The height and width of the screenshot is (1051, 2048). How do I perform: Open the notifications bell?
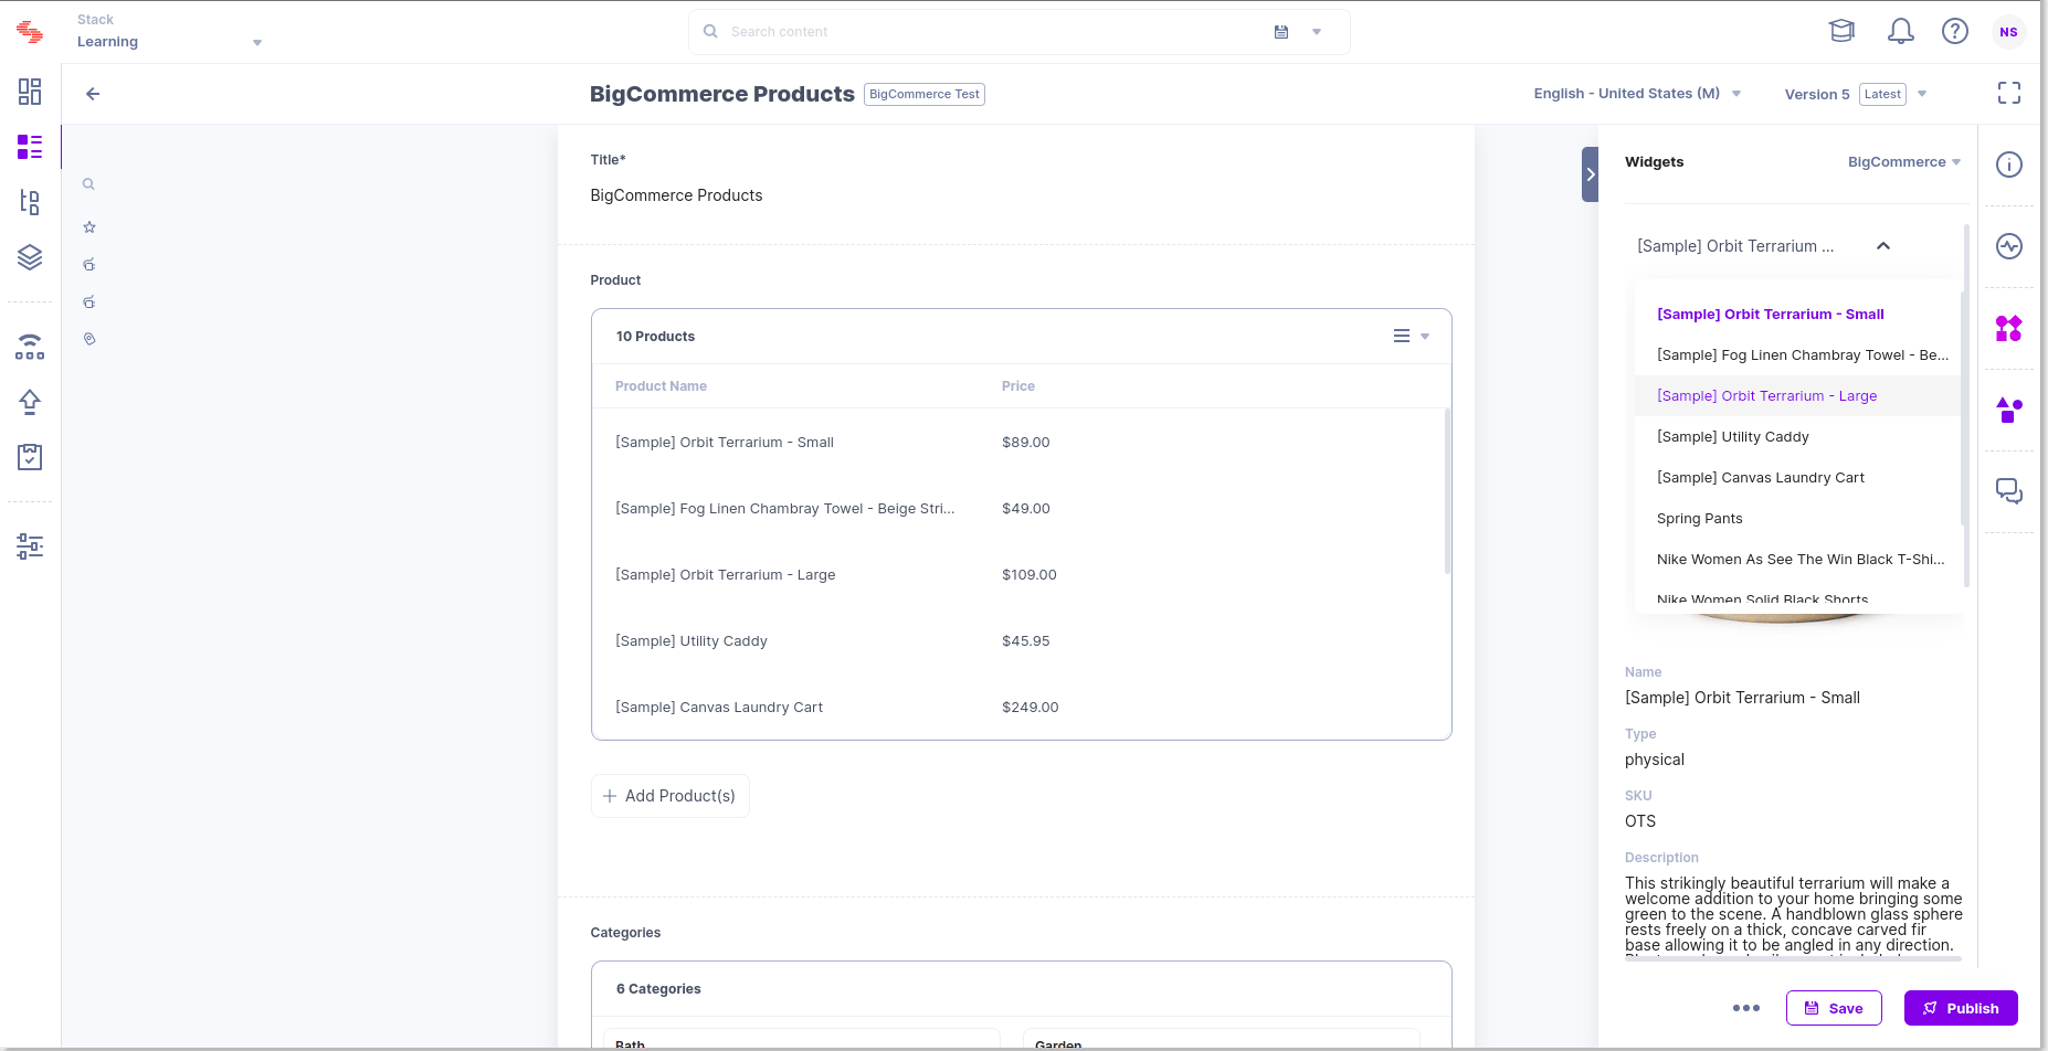(1900, 31)
